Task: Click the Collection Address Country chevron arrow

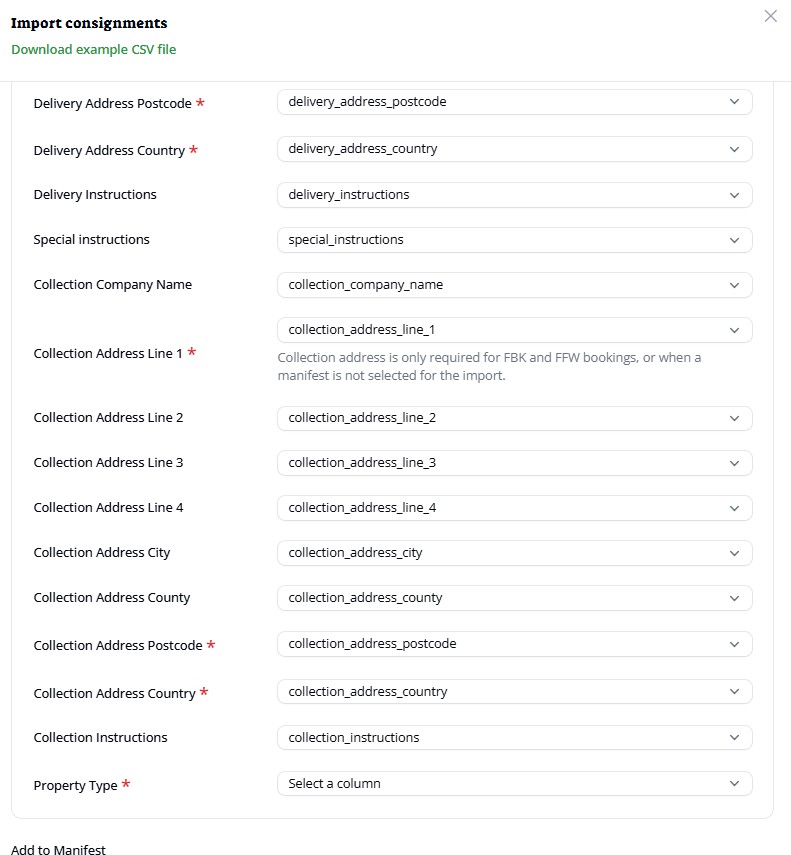Action: 734,692
